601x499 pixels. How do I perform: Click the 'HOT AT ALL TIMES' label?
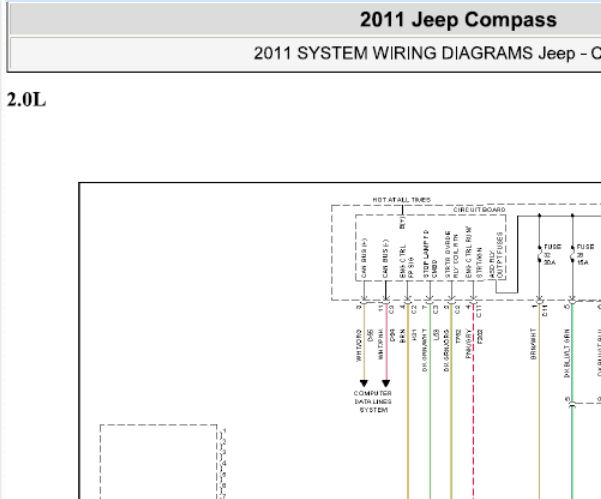(402, 200)
